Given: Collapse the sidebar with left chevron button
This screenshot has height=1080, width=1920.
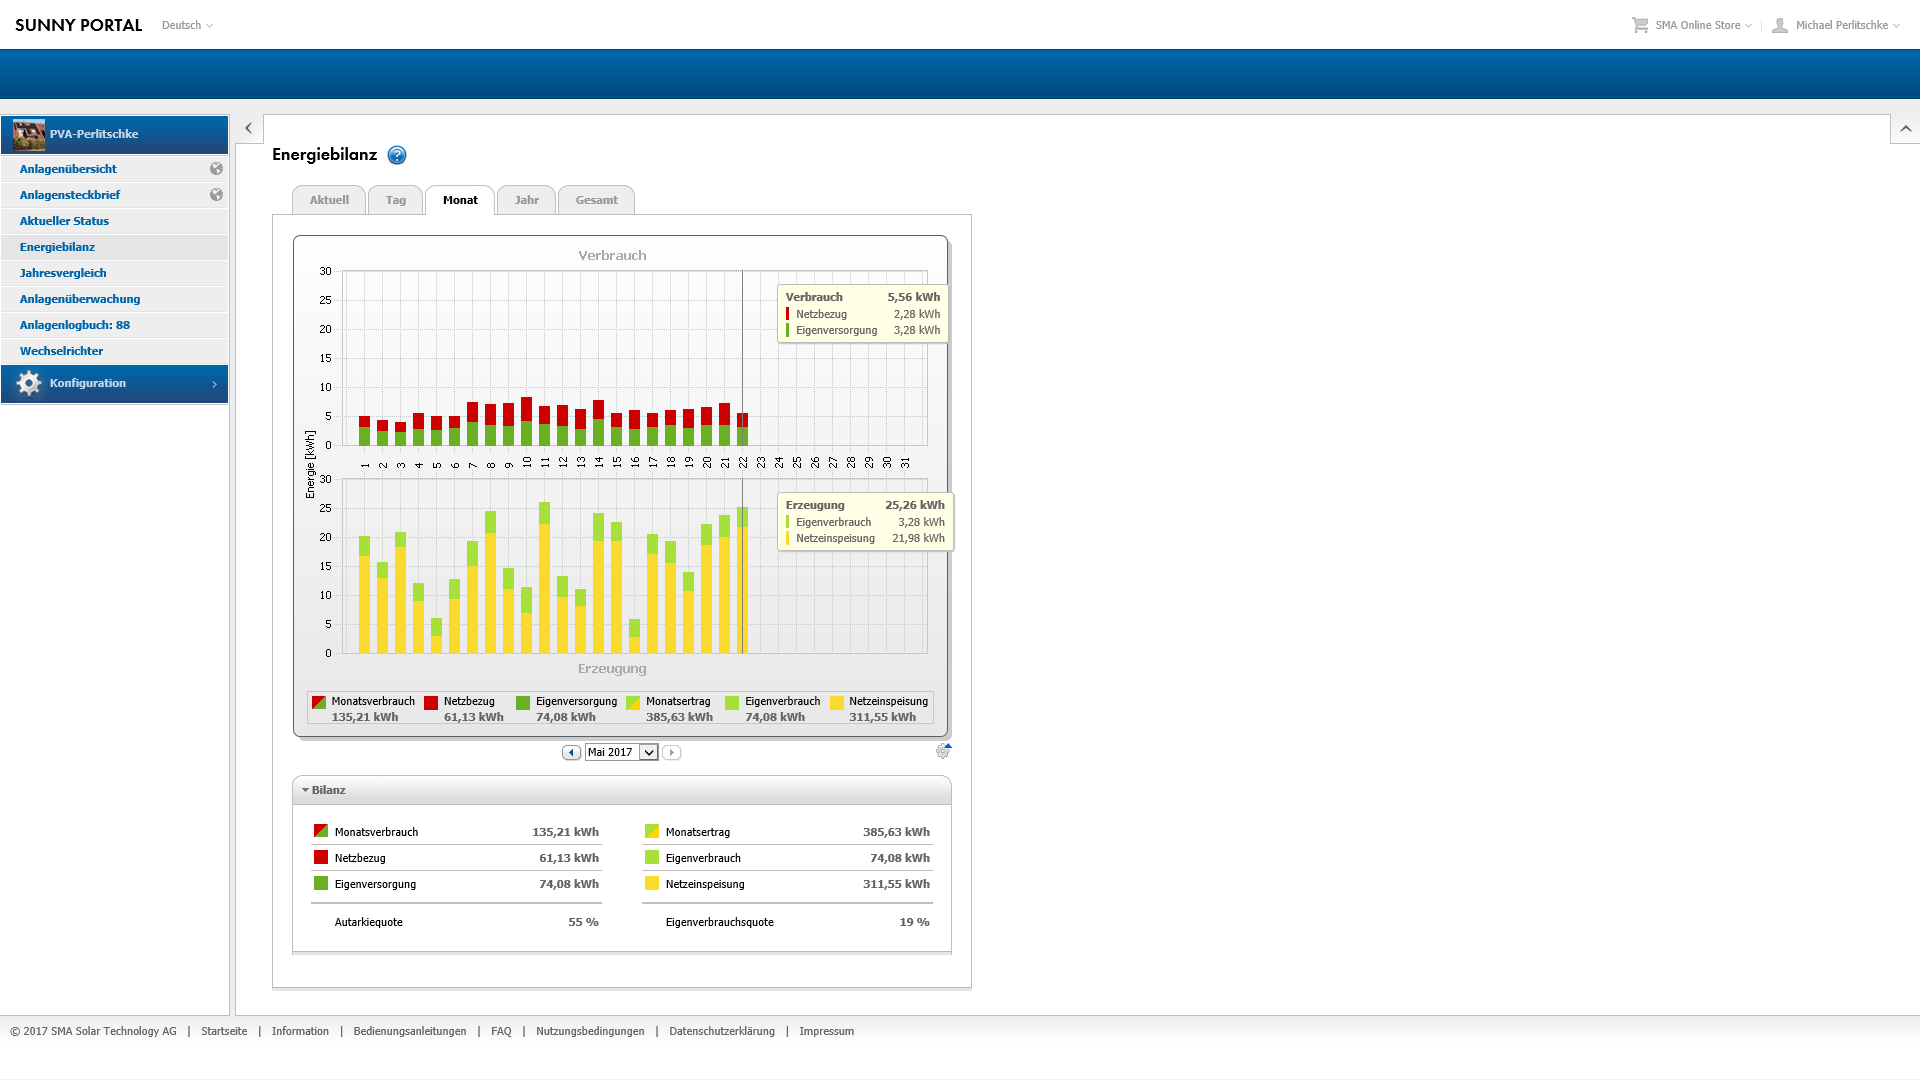Looking at the screenshot, I should (248, 128).
